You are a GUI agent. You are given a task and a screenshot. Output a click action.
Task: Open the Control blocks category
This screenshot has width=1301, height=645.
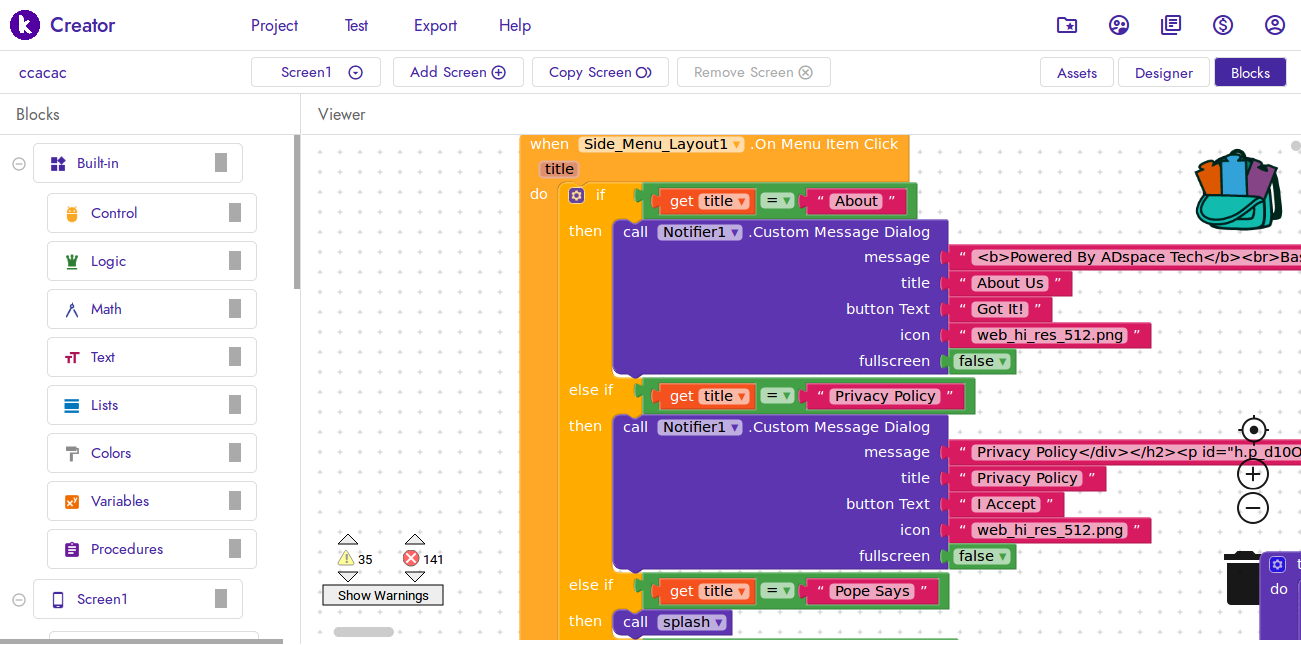[x=152, y=213]
